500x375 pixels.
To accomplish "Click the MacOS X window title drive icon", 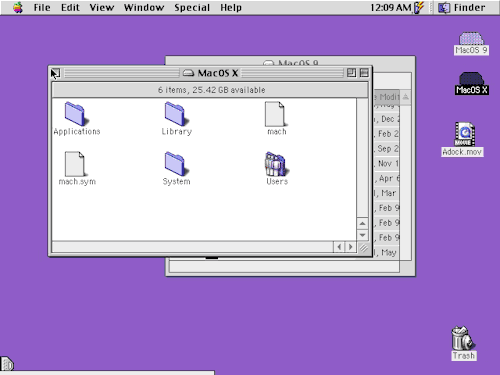I will (x=188, y=73).
